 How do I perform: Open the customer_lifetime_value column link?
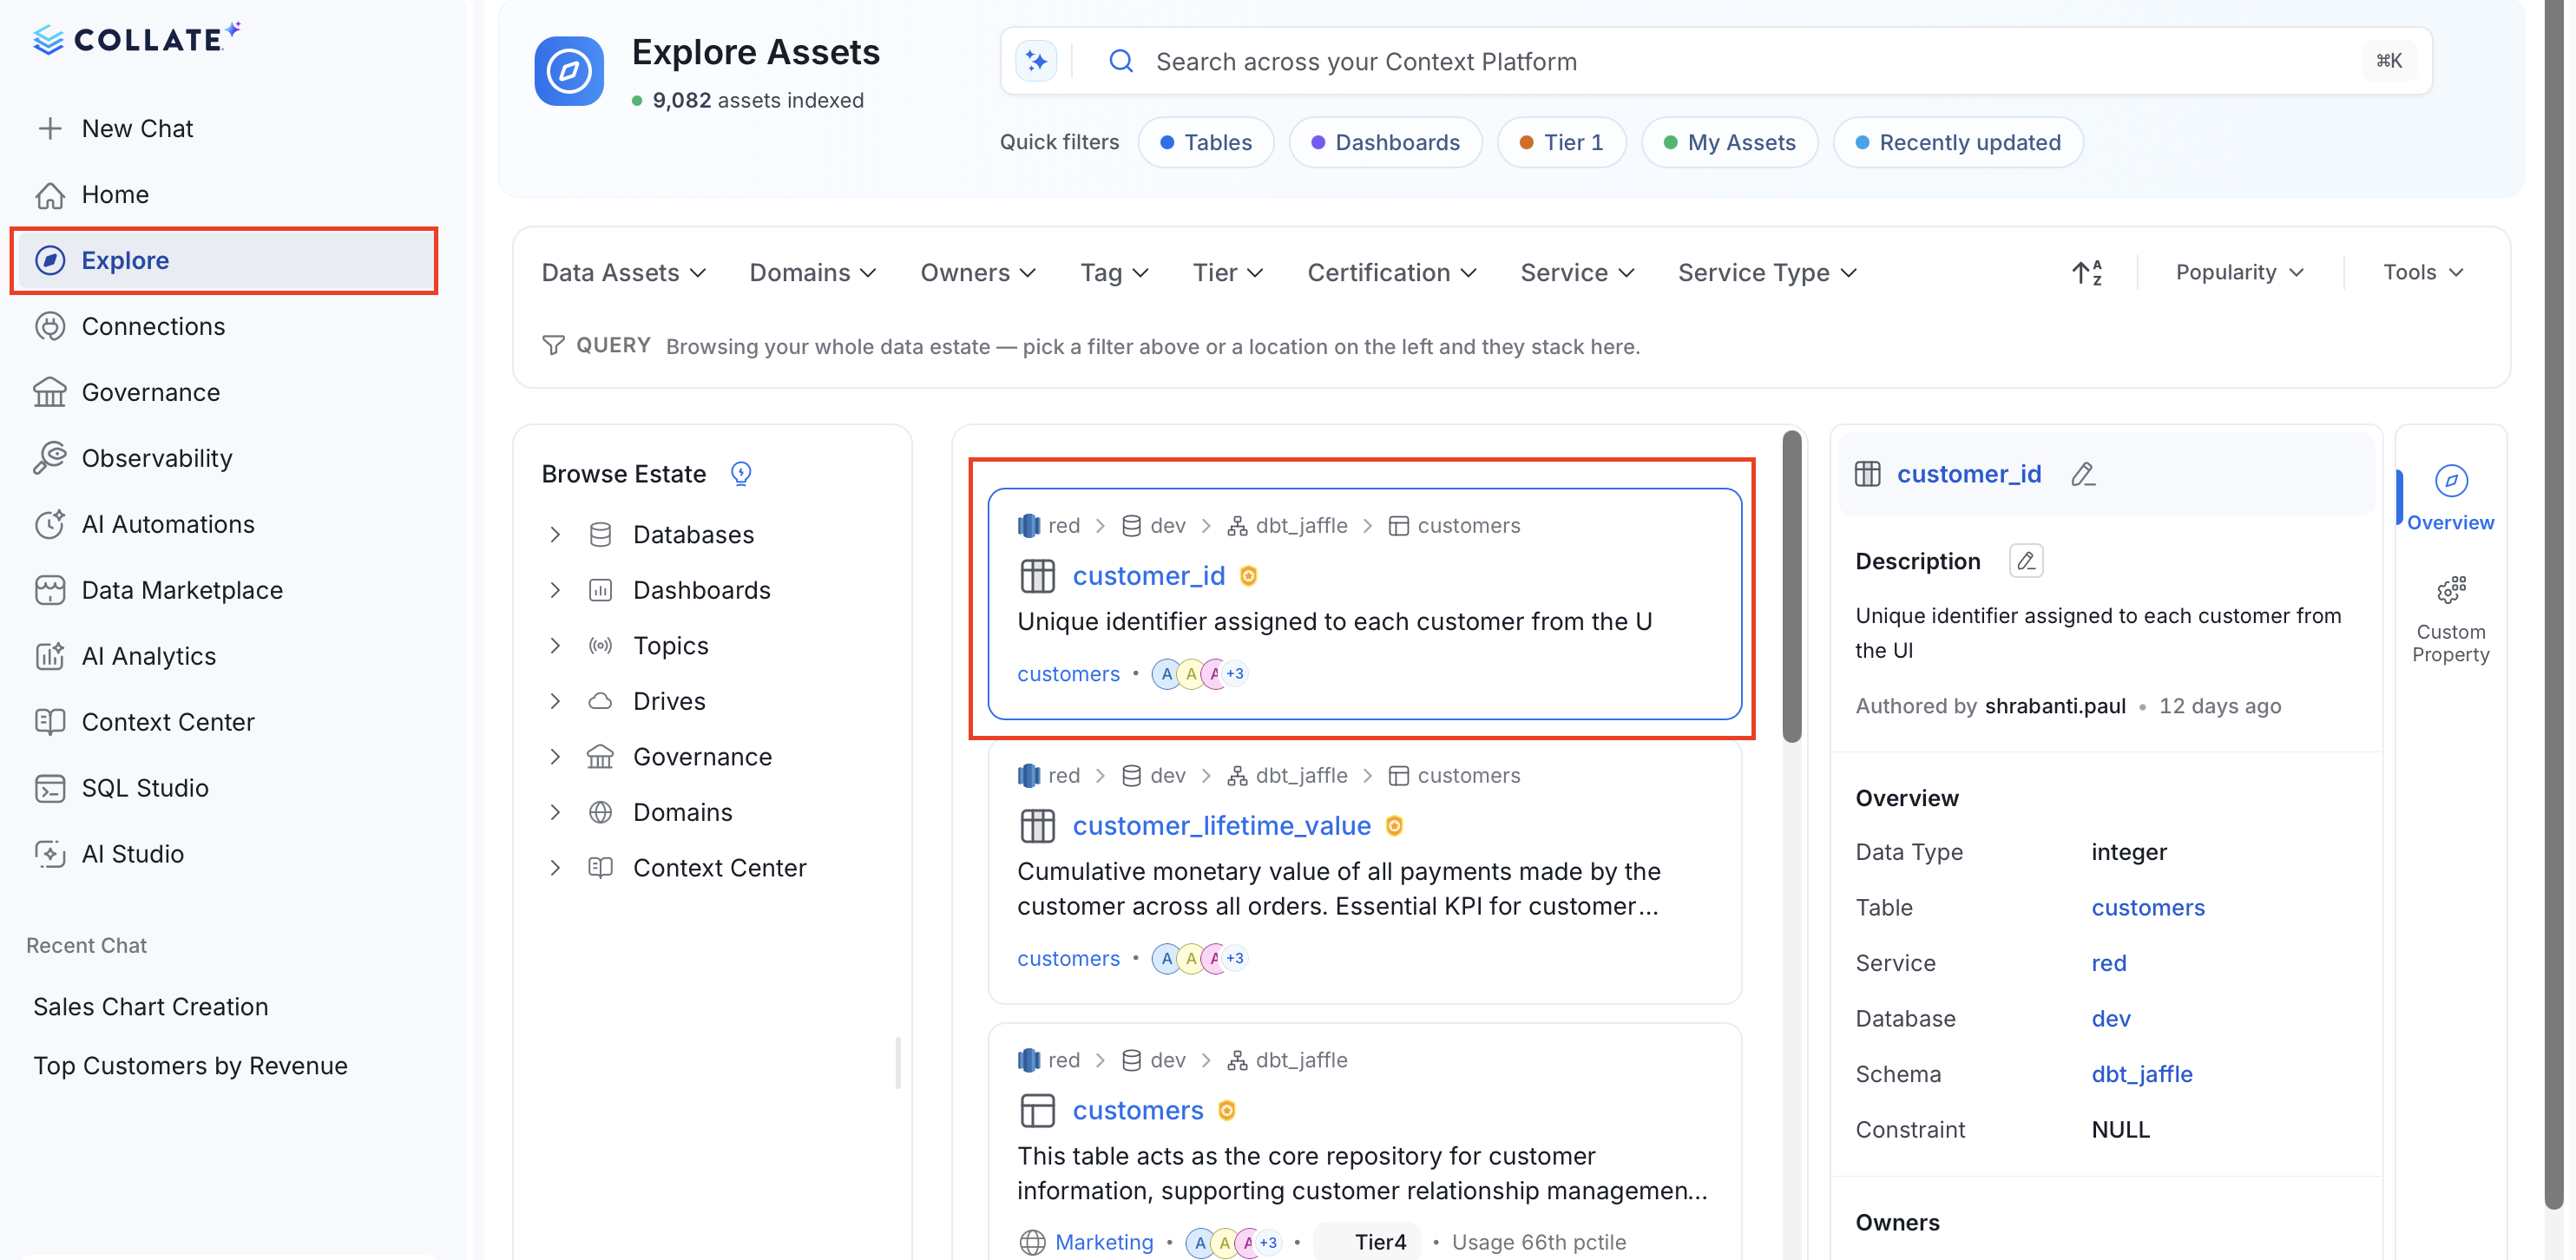pos(1221,825)
